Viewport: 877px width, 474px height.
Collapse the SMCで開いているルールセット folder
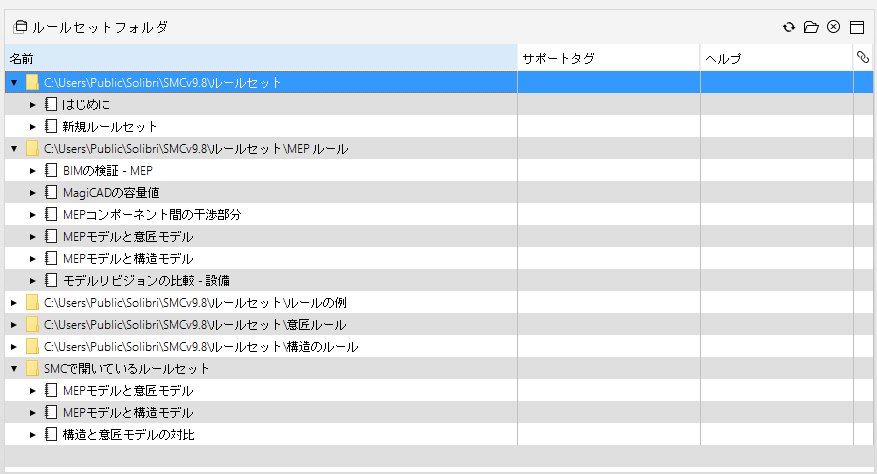14,369
